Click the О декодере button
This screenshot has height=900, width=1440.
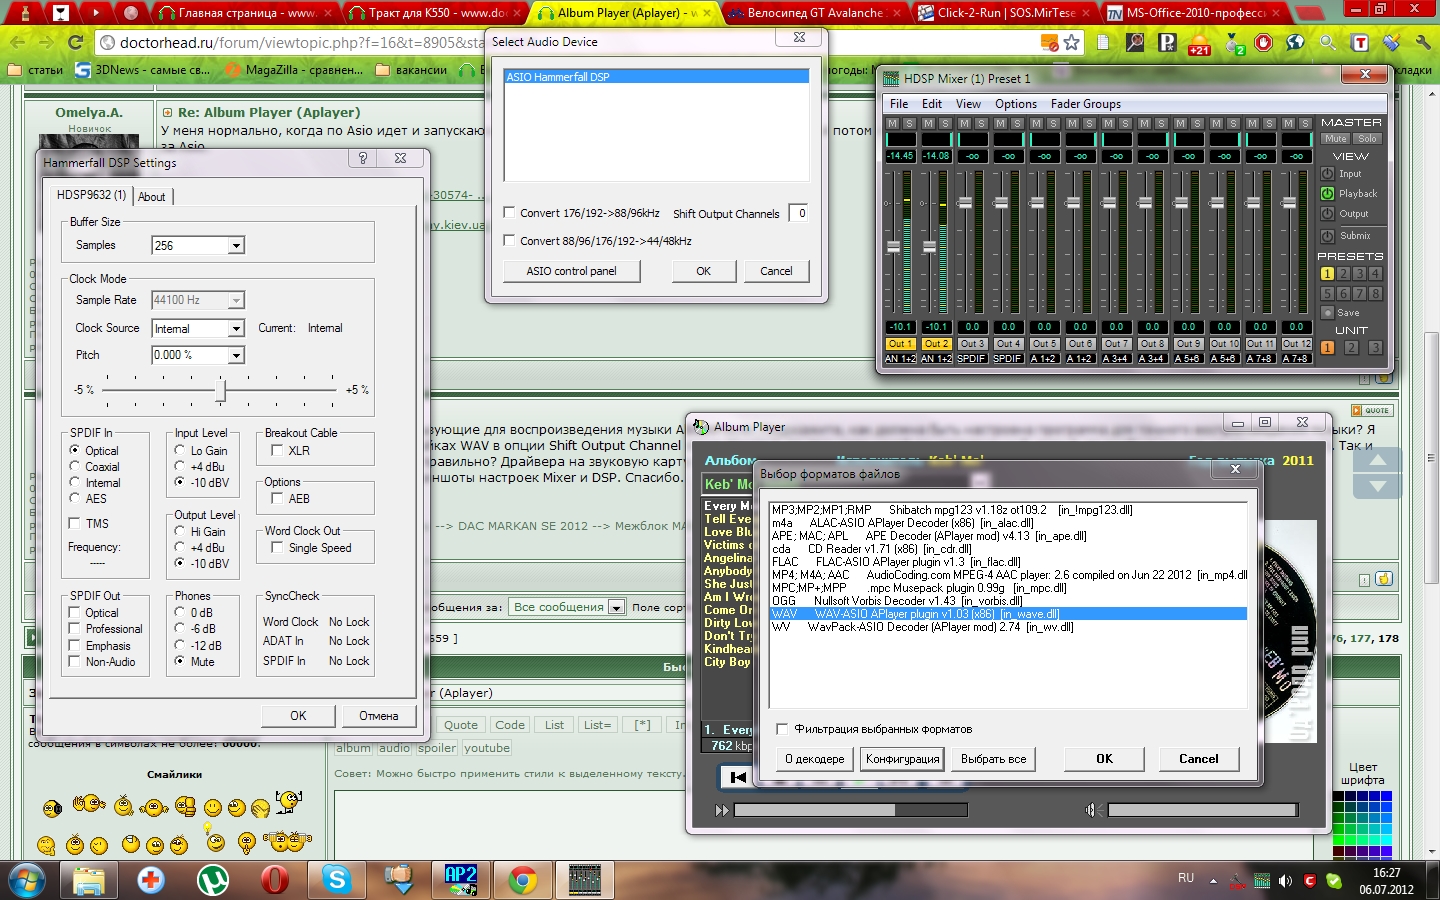coord(814,759)
